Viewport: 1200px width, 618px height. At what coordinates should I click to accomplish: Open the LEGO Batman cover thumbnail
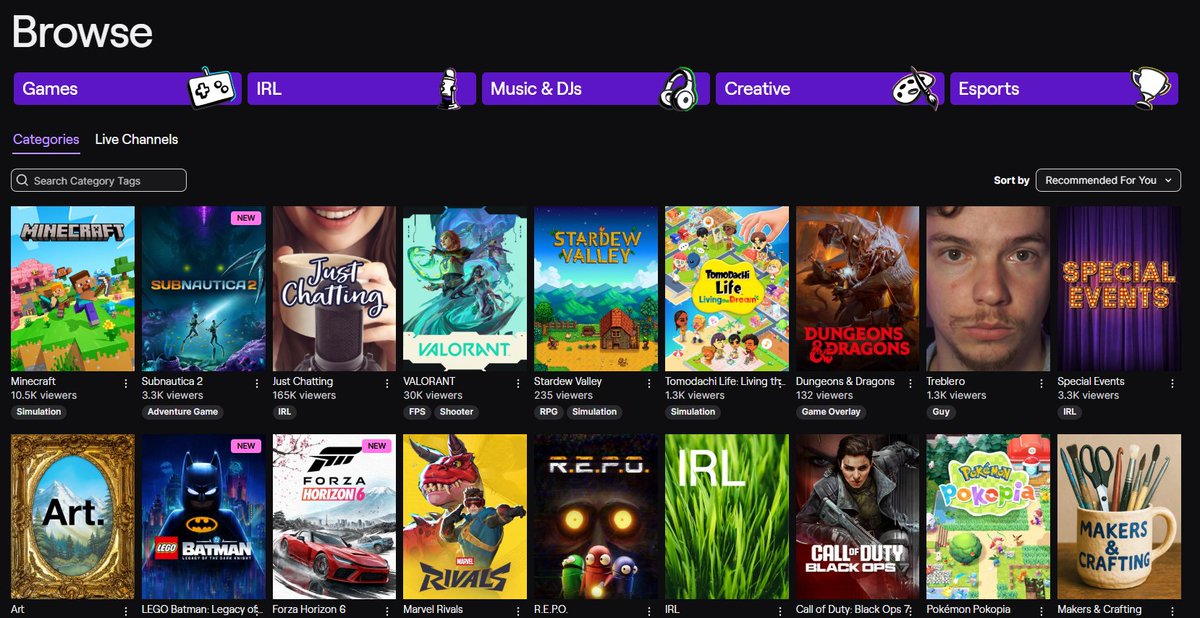(x=204, y=516)
